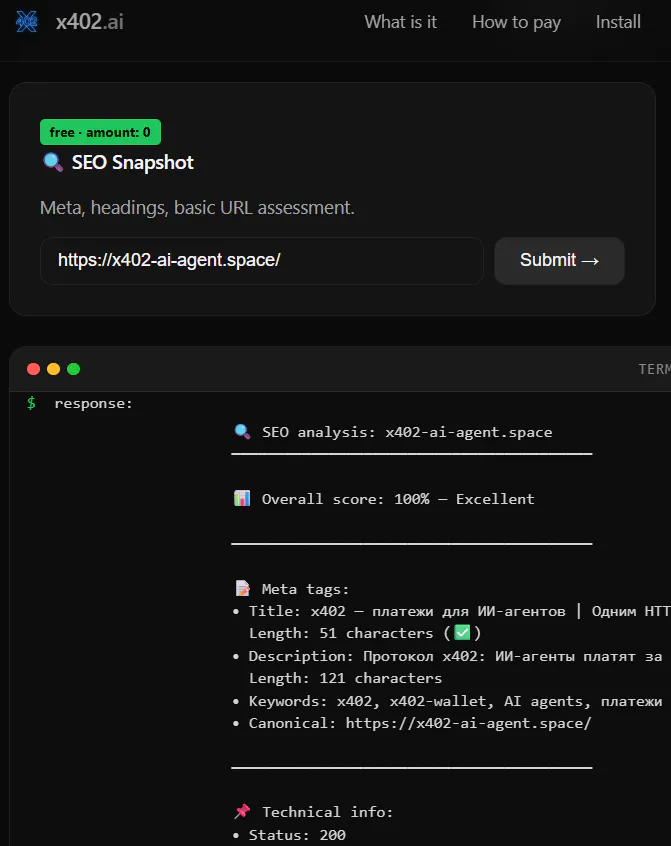
Task: Open the Install menu item
Action: click(x=618, y=22)
